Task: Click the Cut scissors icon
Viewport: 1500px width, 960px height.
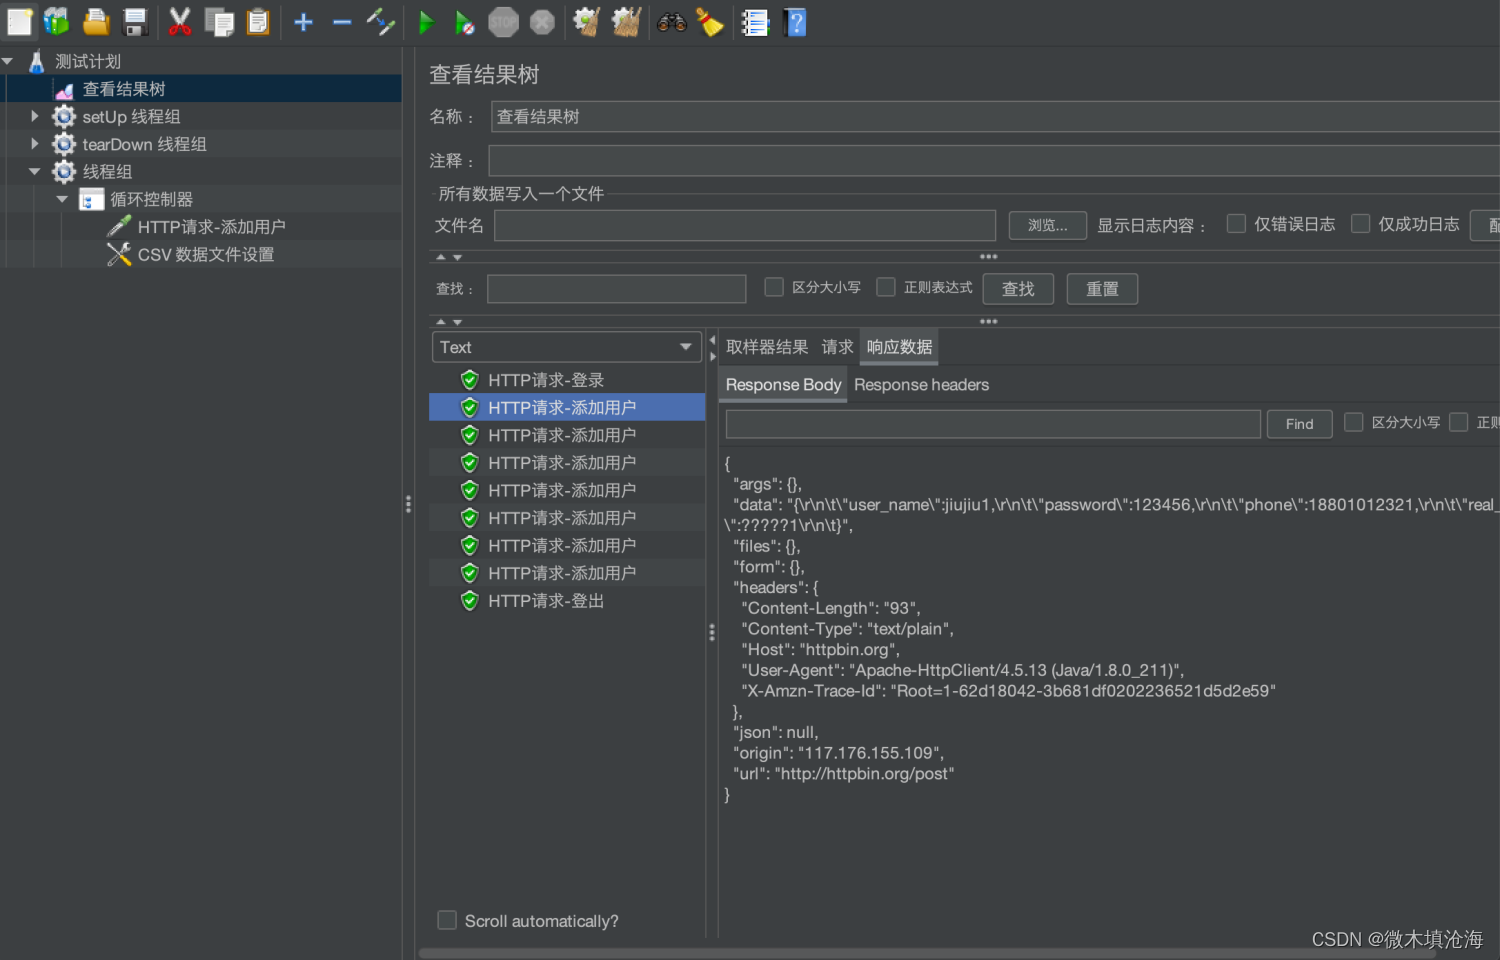Action: point(180,22)
